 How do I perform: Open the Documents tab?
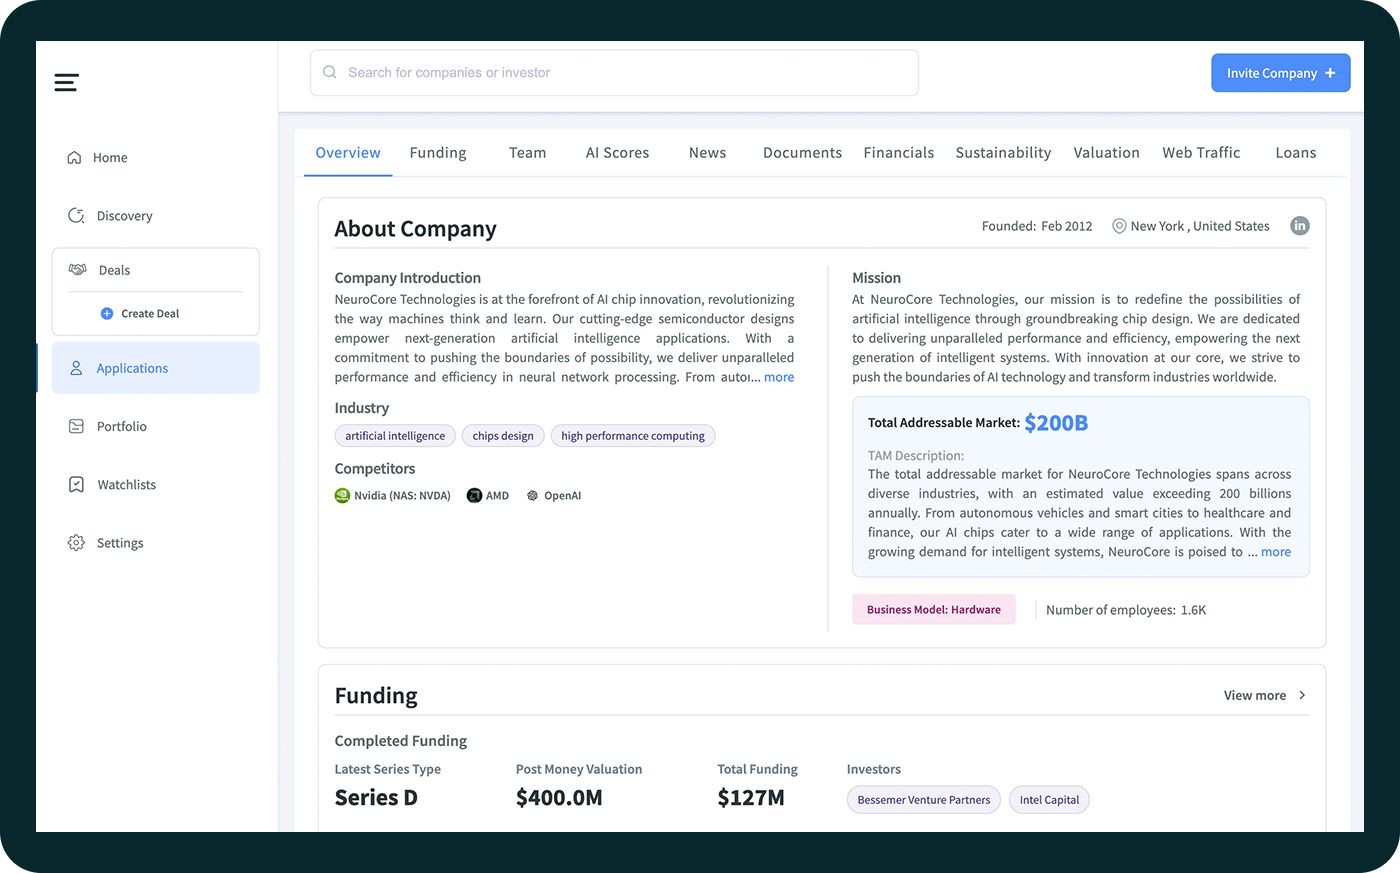click(802, 152)
